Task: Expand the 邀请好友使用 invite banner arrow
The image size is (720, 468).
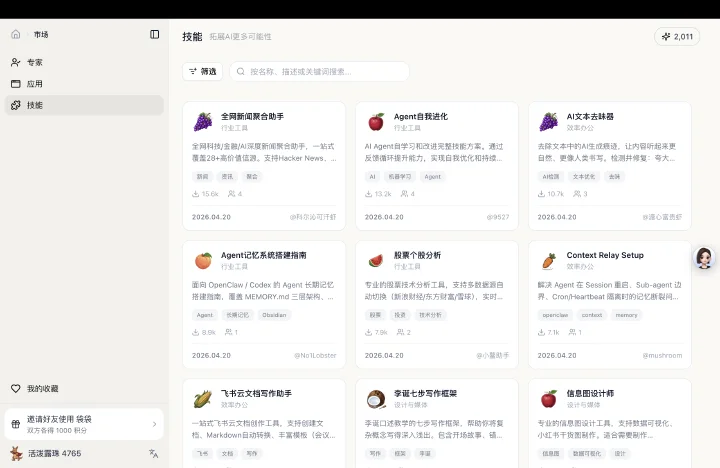Action: tap(154, 424)
